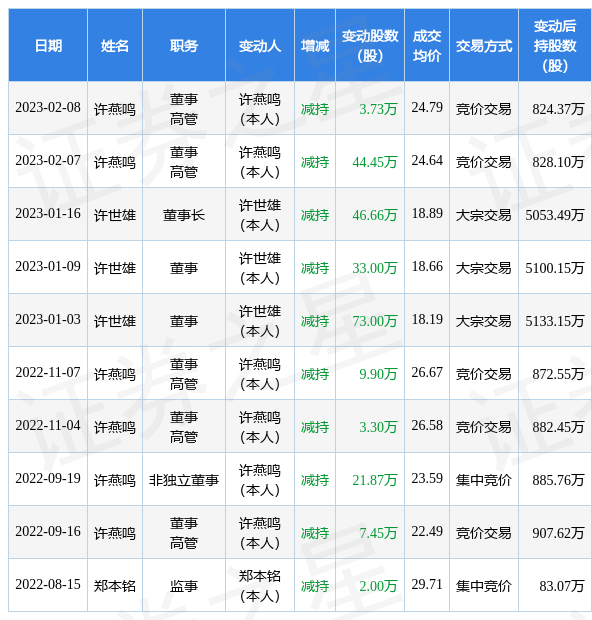Click the 46.66万 share change value
The image size is (592, 620).
(374, 215)
